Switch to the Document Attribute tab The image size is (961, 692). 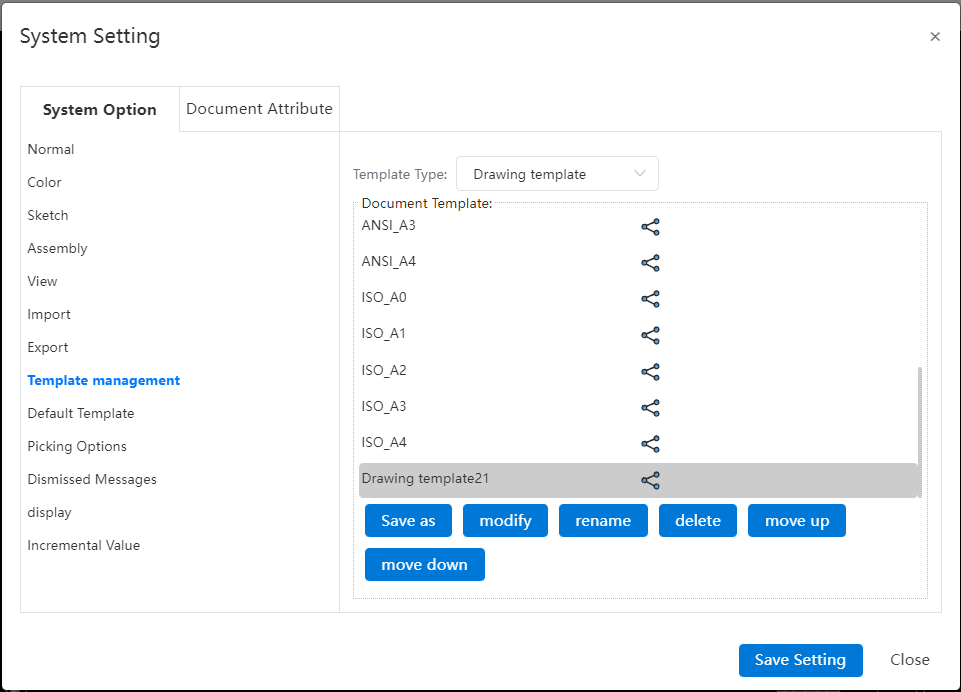pyautogui.click(x=259, y=108)
